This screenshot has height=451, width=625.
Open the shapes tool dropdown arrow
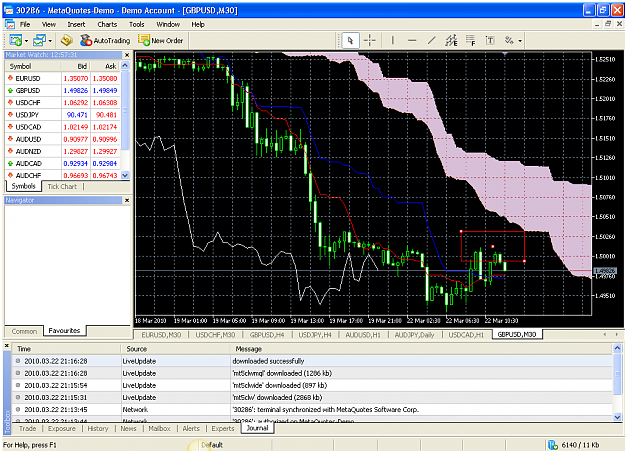pyautogui.click(x=520, y=41)
